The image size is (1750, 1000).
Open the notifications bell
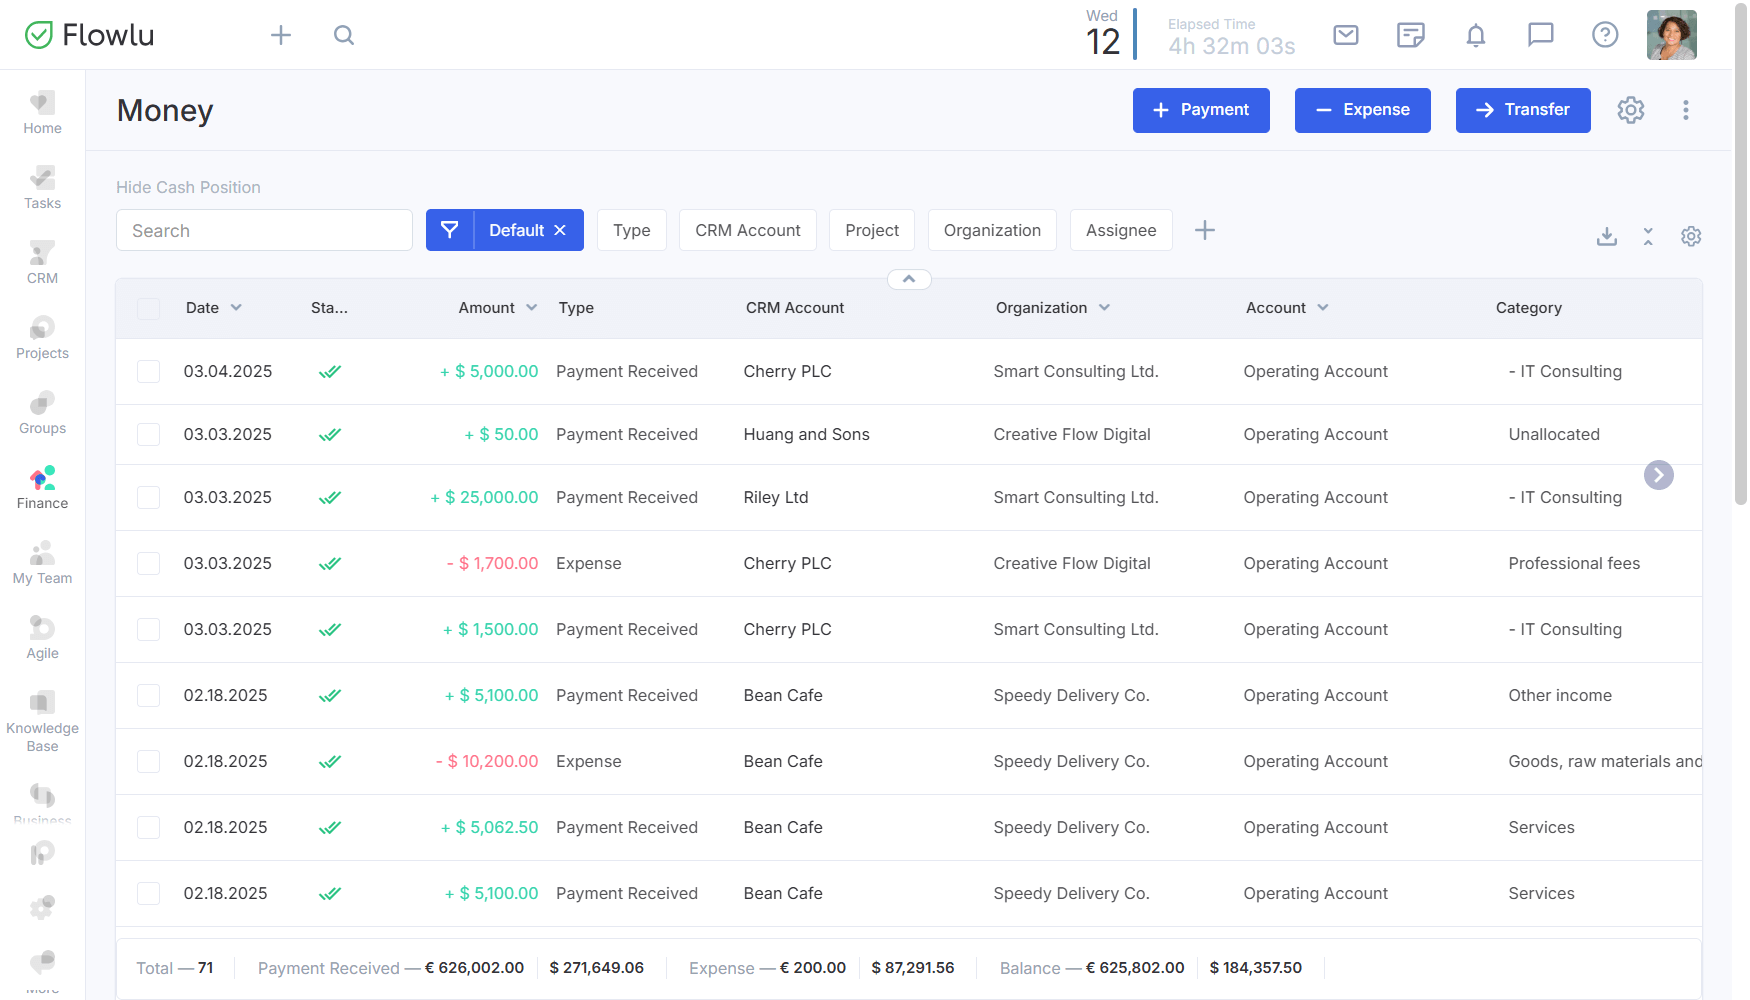click(1476, 35)
